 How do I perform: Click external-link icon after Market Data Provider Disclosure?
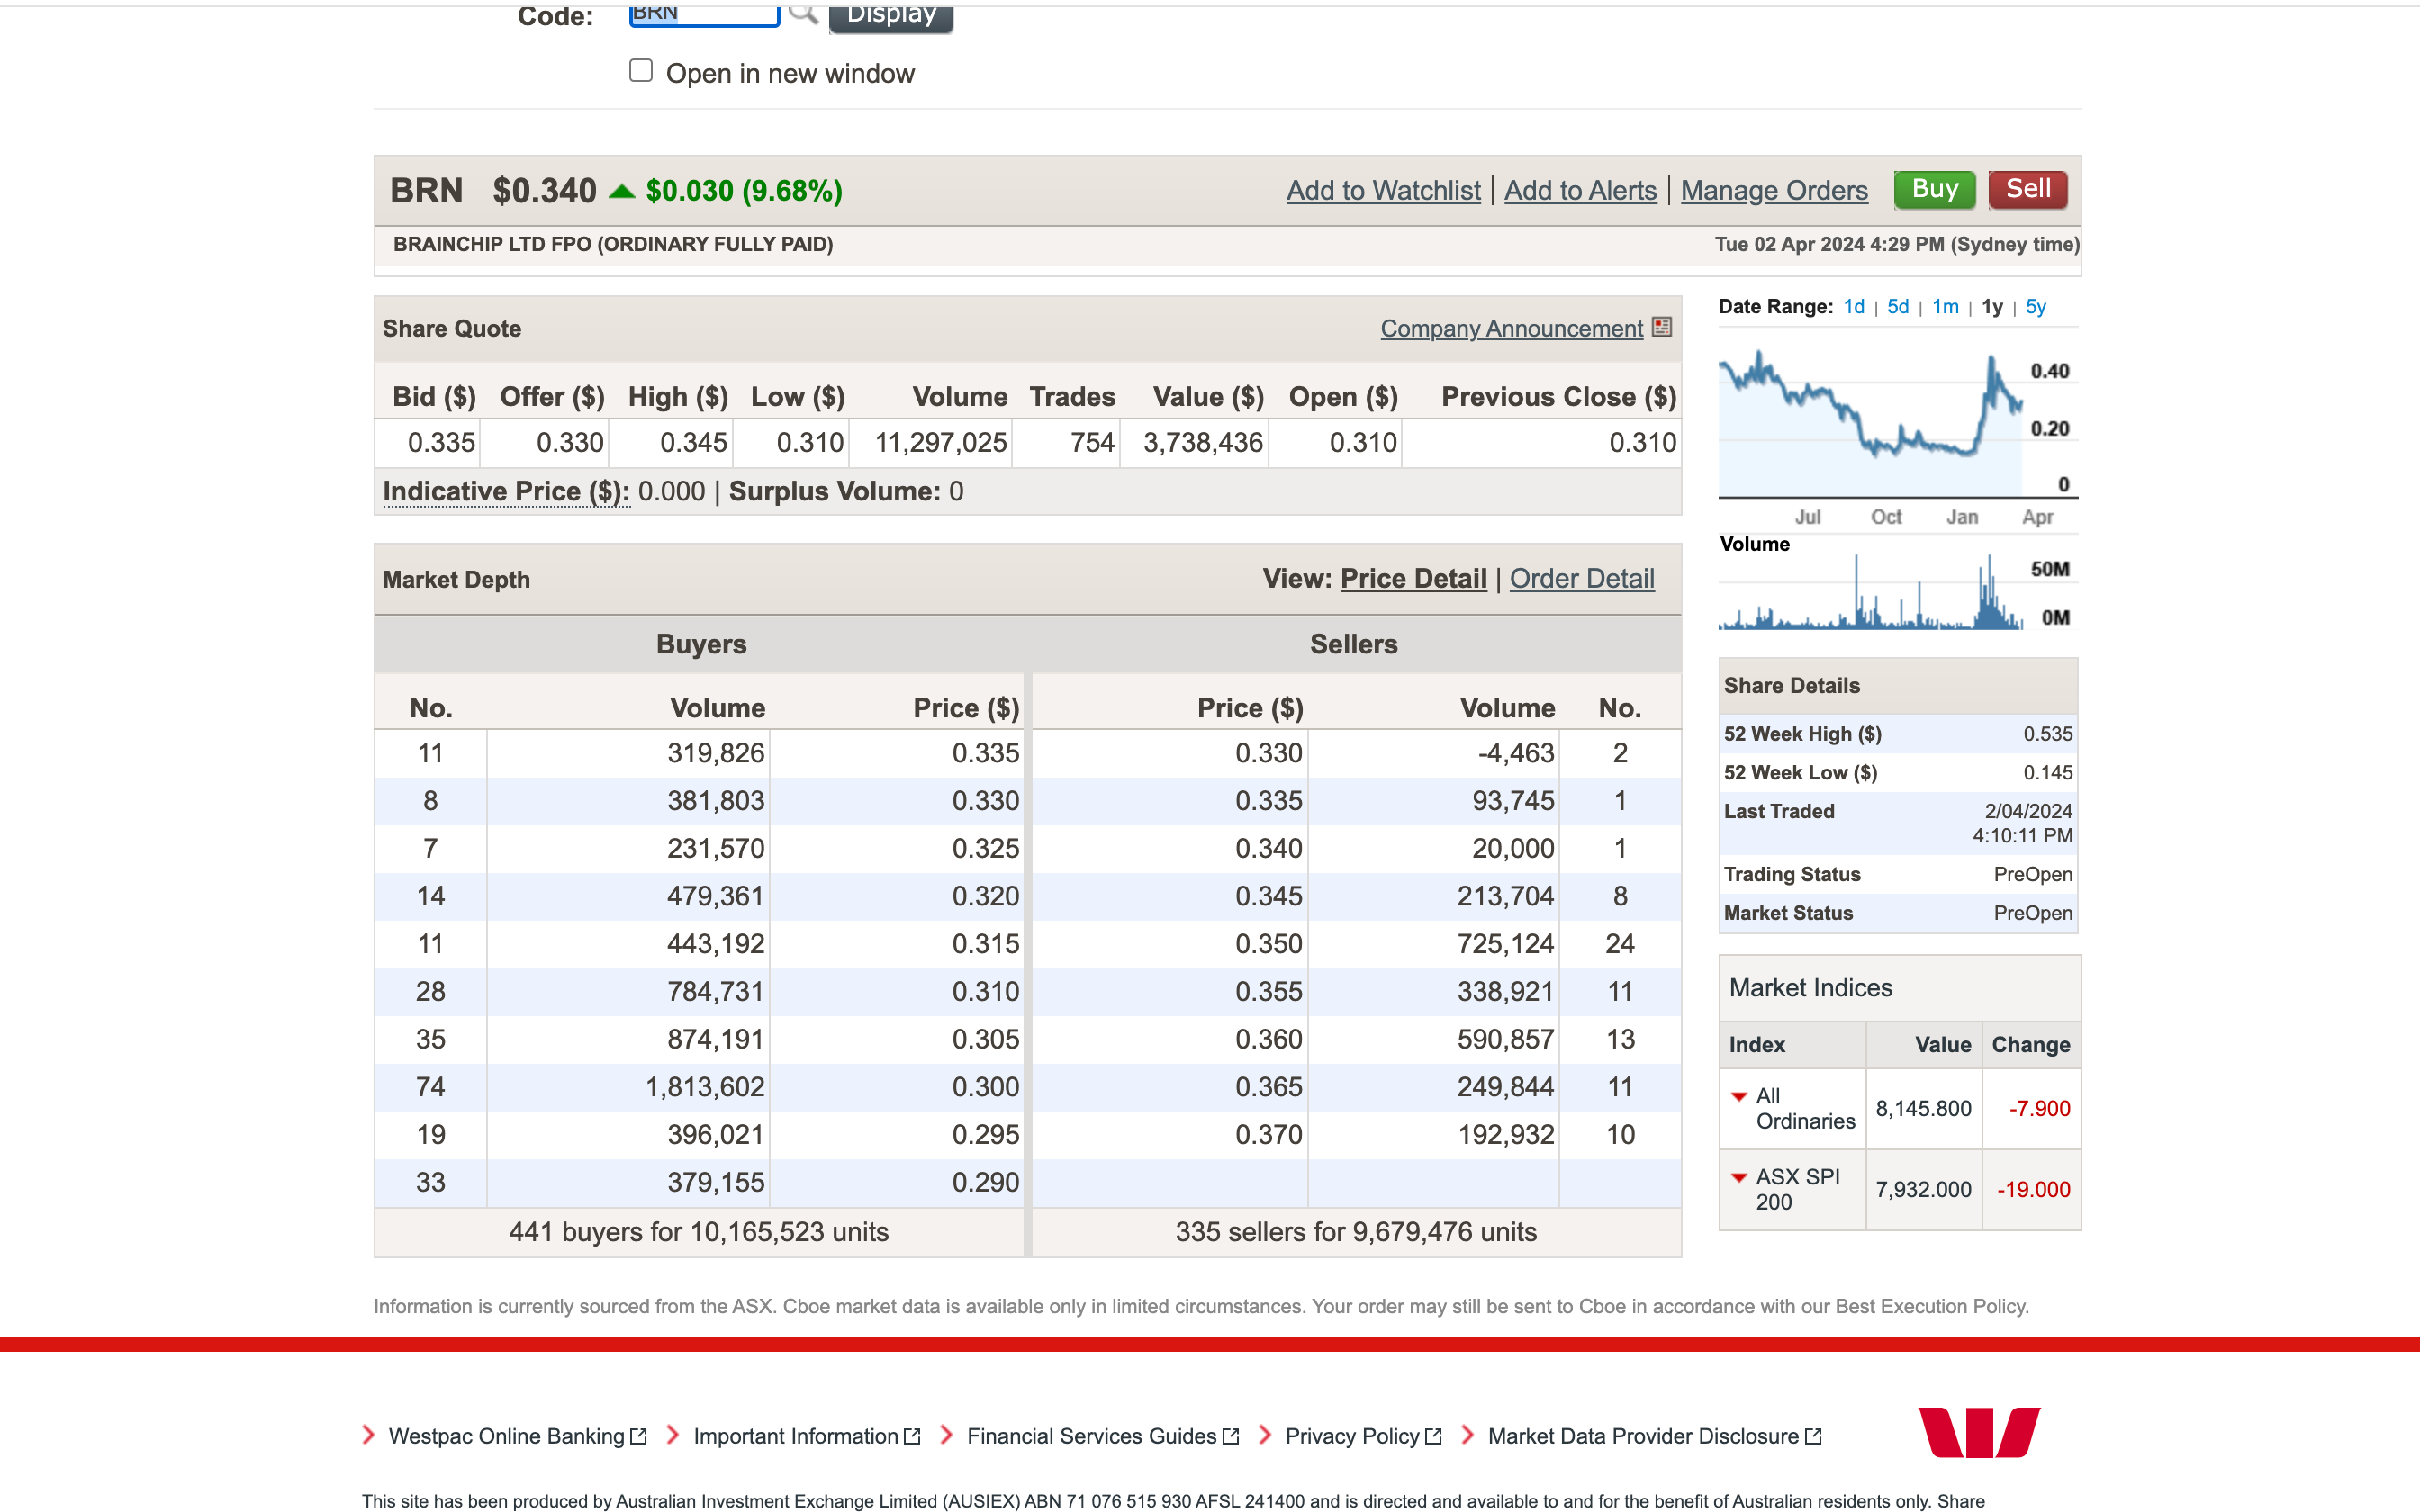pyautogui.click(x=1813, y=1436)
